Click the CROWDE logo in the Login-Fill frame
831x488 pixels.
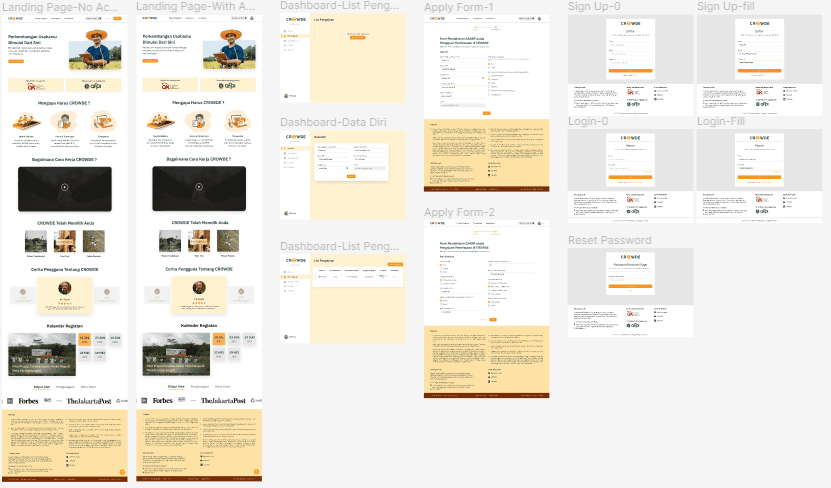click(759, 138)
